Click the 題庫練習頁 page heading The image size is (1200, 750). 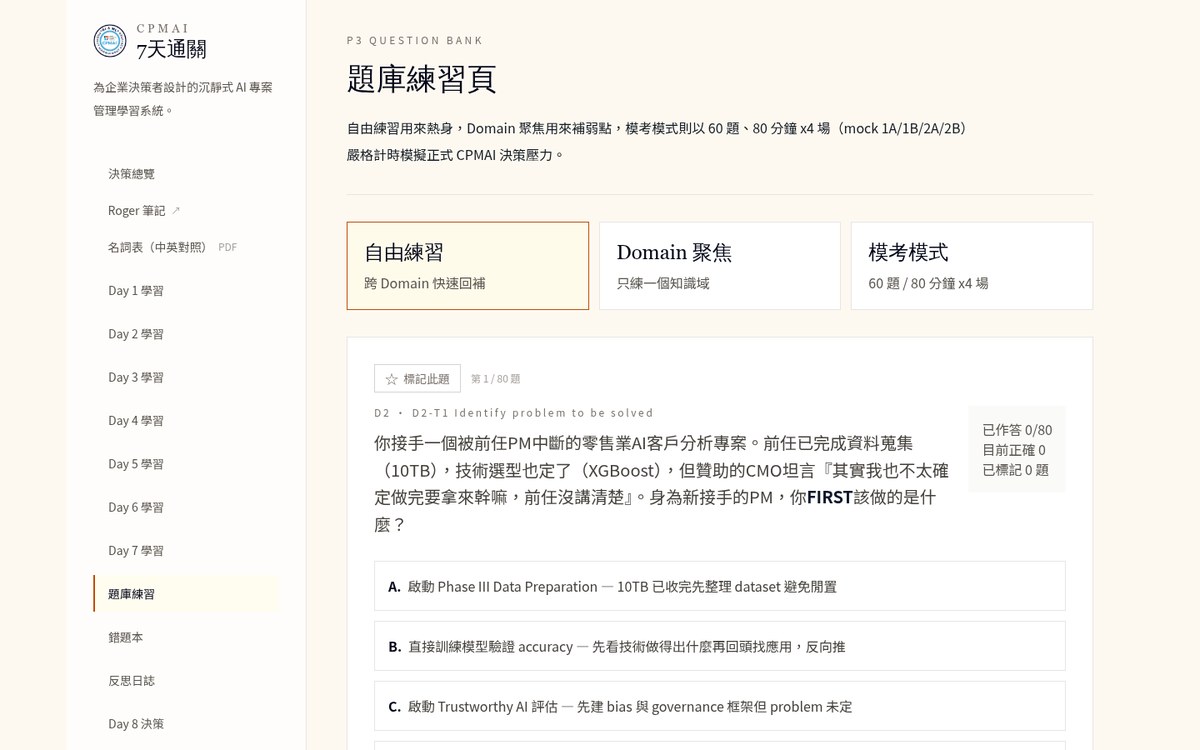point(421,79)
